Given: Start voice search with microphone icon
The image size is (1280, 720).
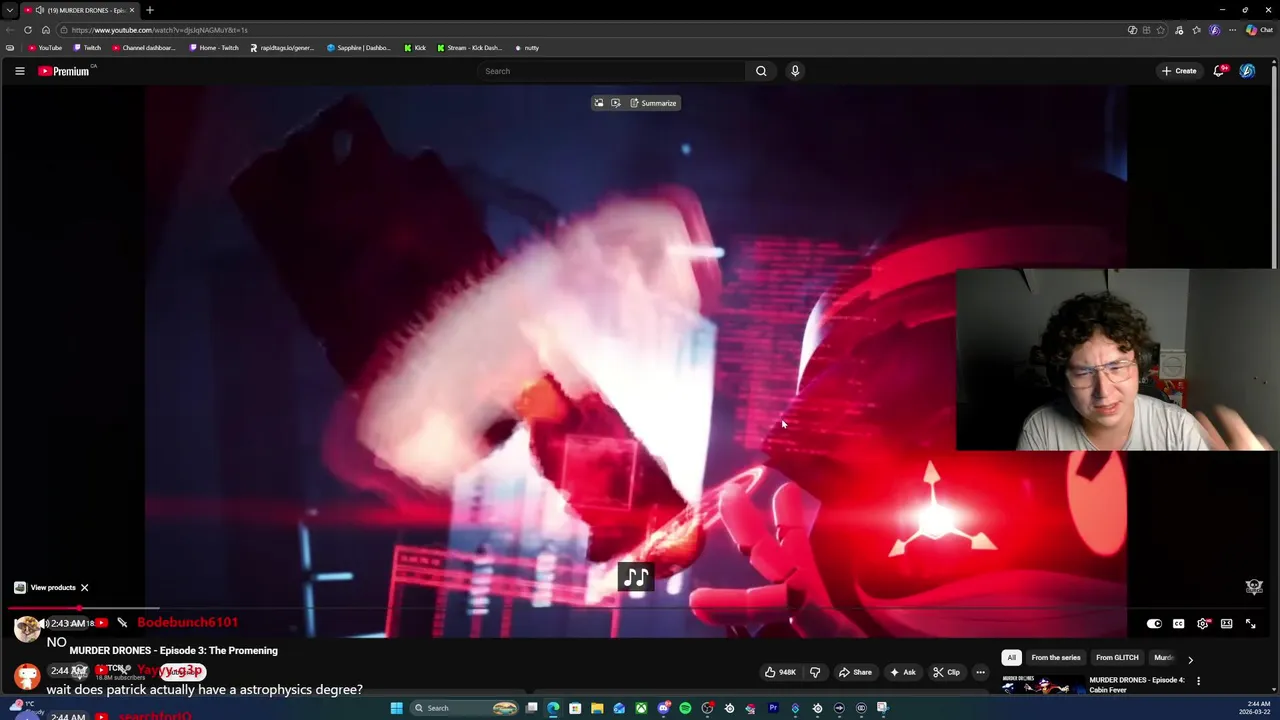Looking at the screenshot, I should click(795, 71).
